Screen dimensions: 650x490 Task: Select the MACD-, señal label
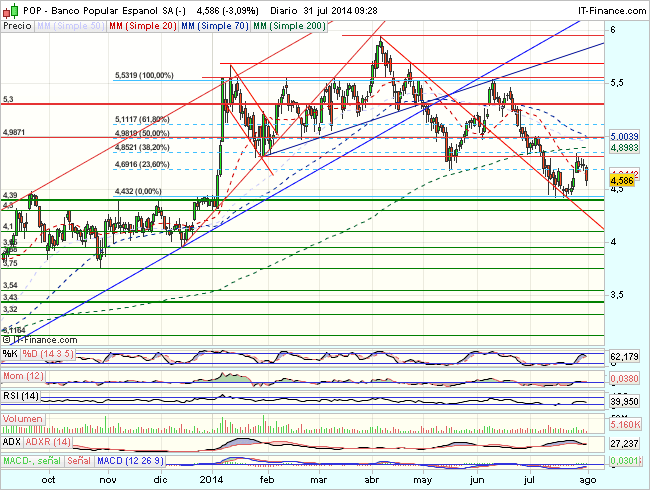[x=32, y=461]
